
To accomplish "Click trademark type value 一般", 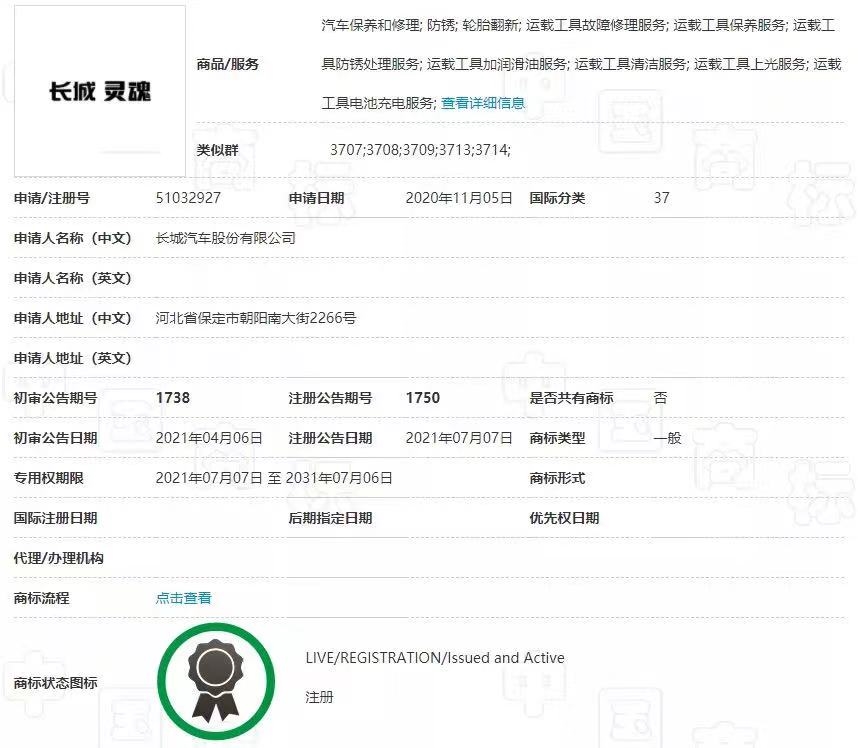I will click(x=667, y=438).
